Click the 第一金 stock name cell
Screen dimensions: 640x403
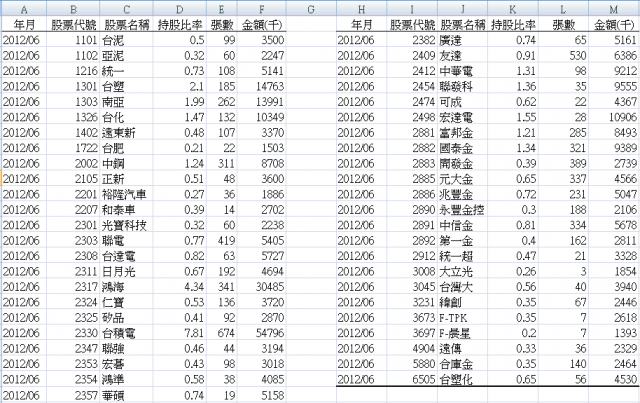point(462,240)
